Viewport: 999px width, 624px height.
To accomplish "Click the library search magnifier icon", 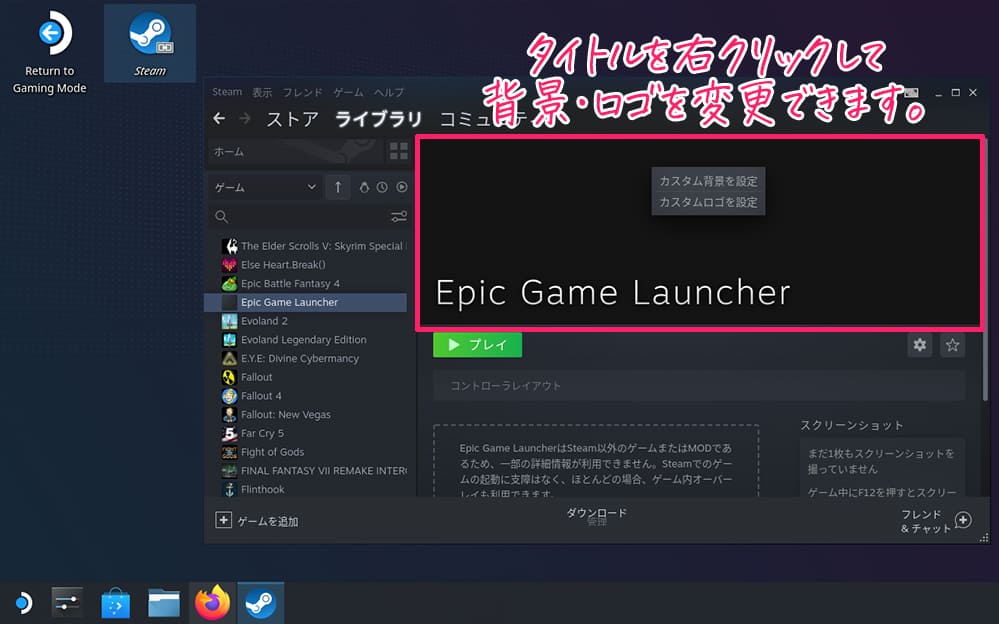I will click(222, 217).
